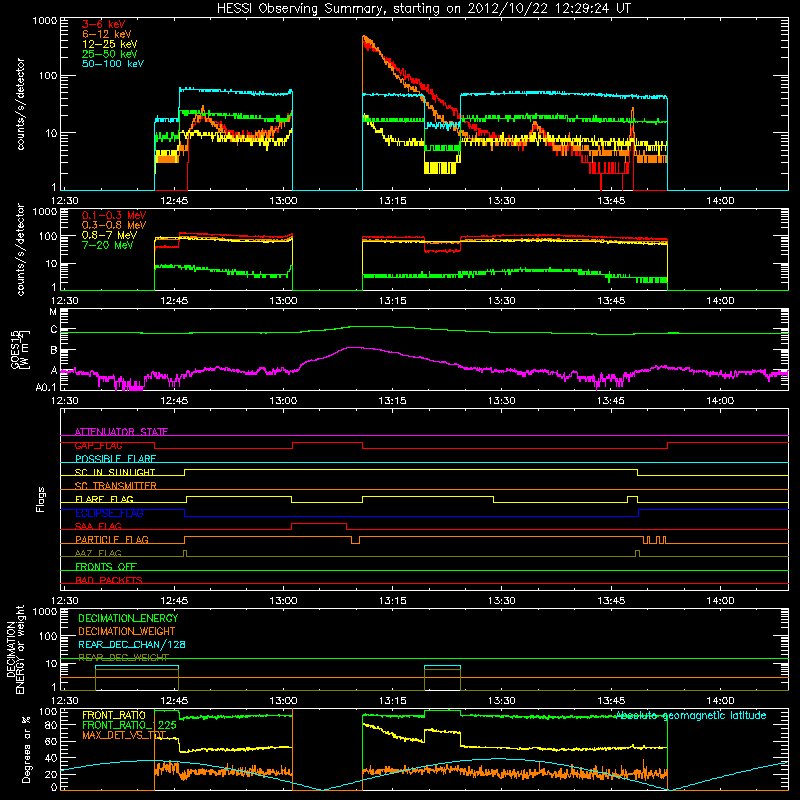The height and width of the screenshot is (800, 800).
Task: Click the 14:00 tick label under the GOES15 panel
Action: tap(720, 401)
